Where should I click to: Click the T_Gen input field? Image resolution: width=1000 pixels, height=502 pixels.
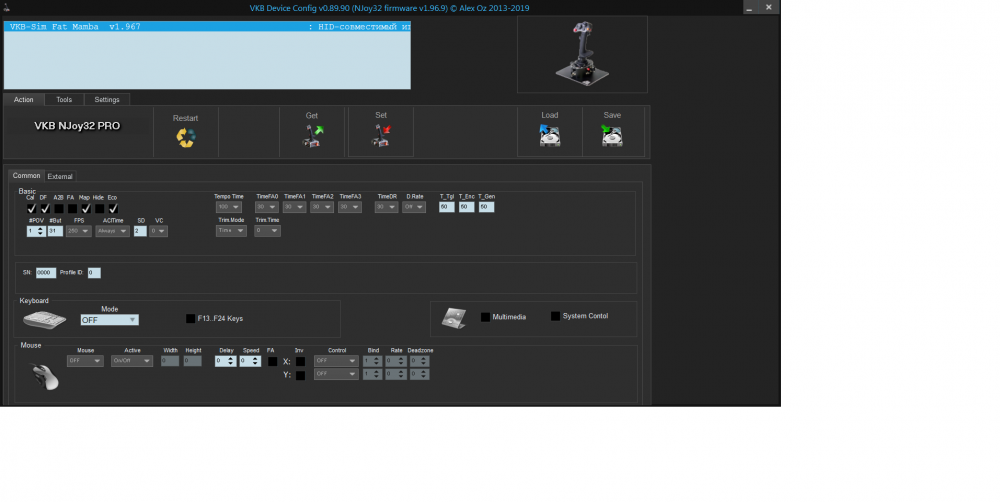[x=486, y=207]
